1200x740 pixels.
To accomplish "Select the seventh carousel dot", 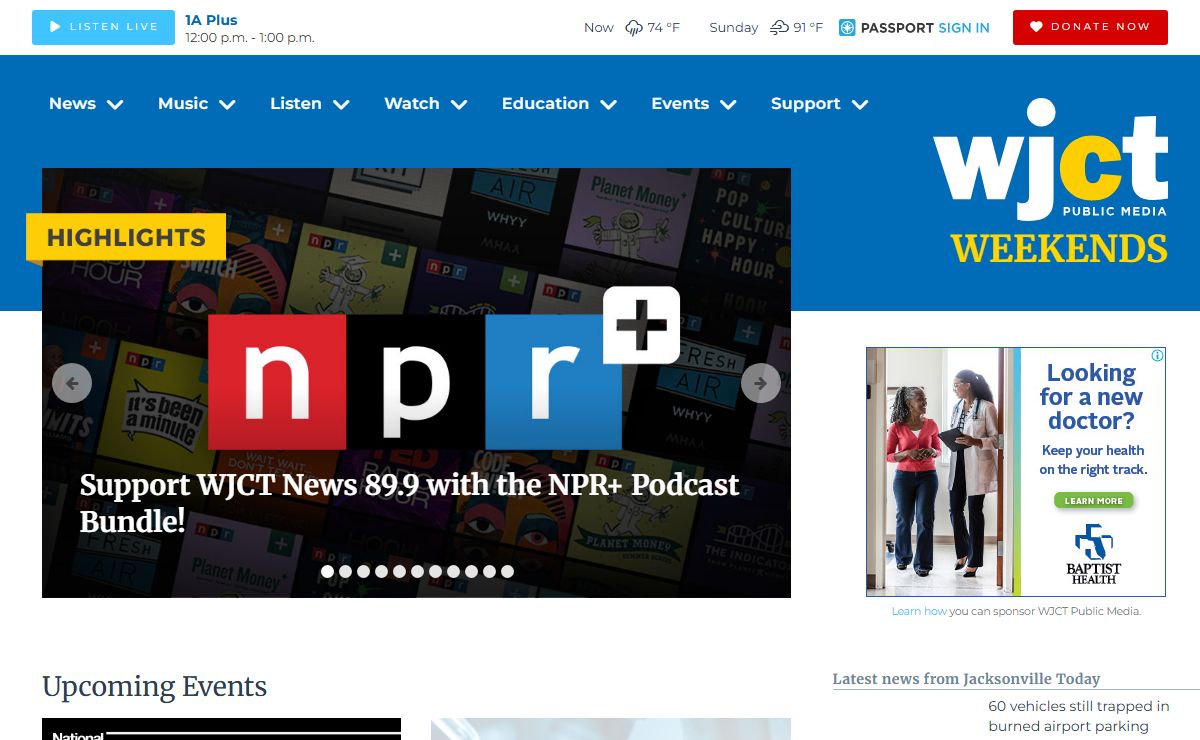I will (x=435, y=572).
